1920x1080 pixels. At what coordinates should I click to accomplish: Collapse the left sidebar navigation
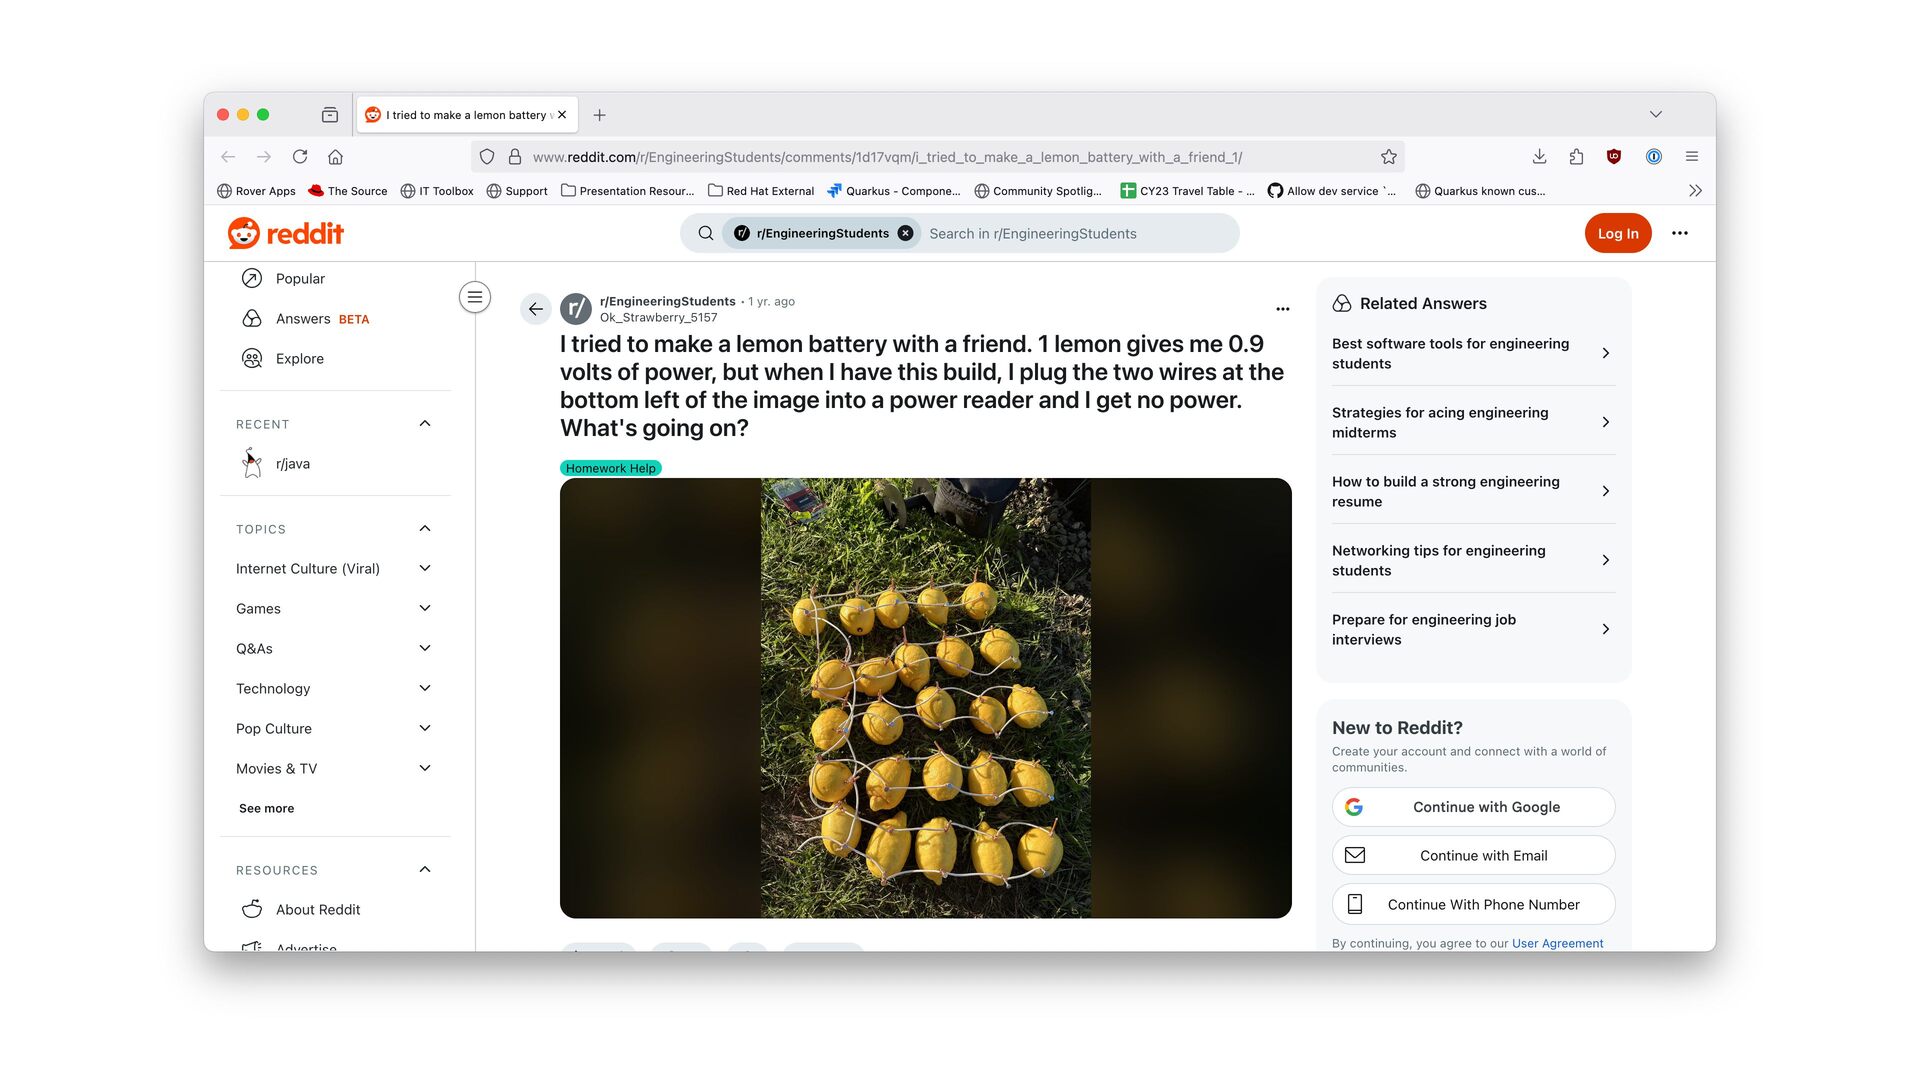coord(475,297)
